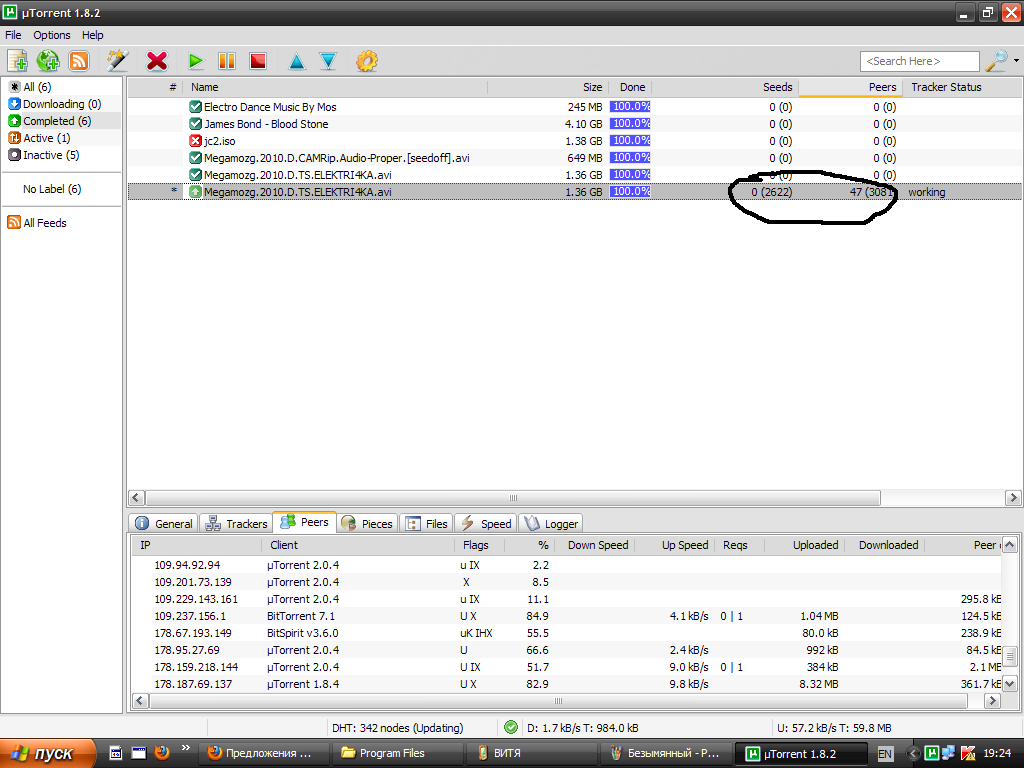
Task: Click the Create New Torrent wand icon
Action: click(x=118, y=61)
